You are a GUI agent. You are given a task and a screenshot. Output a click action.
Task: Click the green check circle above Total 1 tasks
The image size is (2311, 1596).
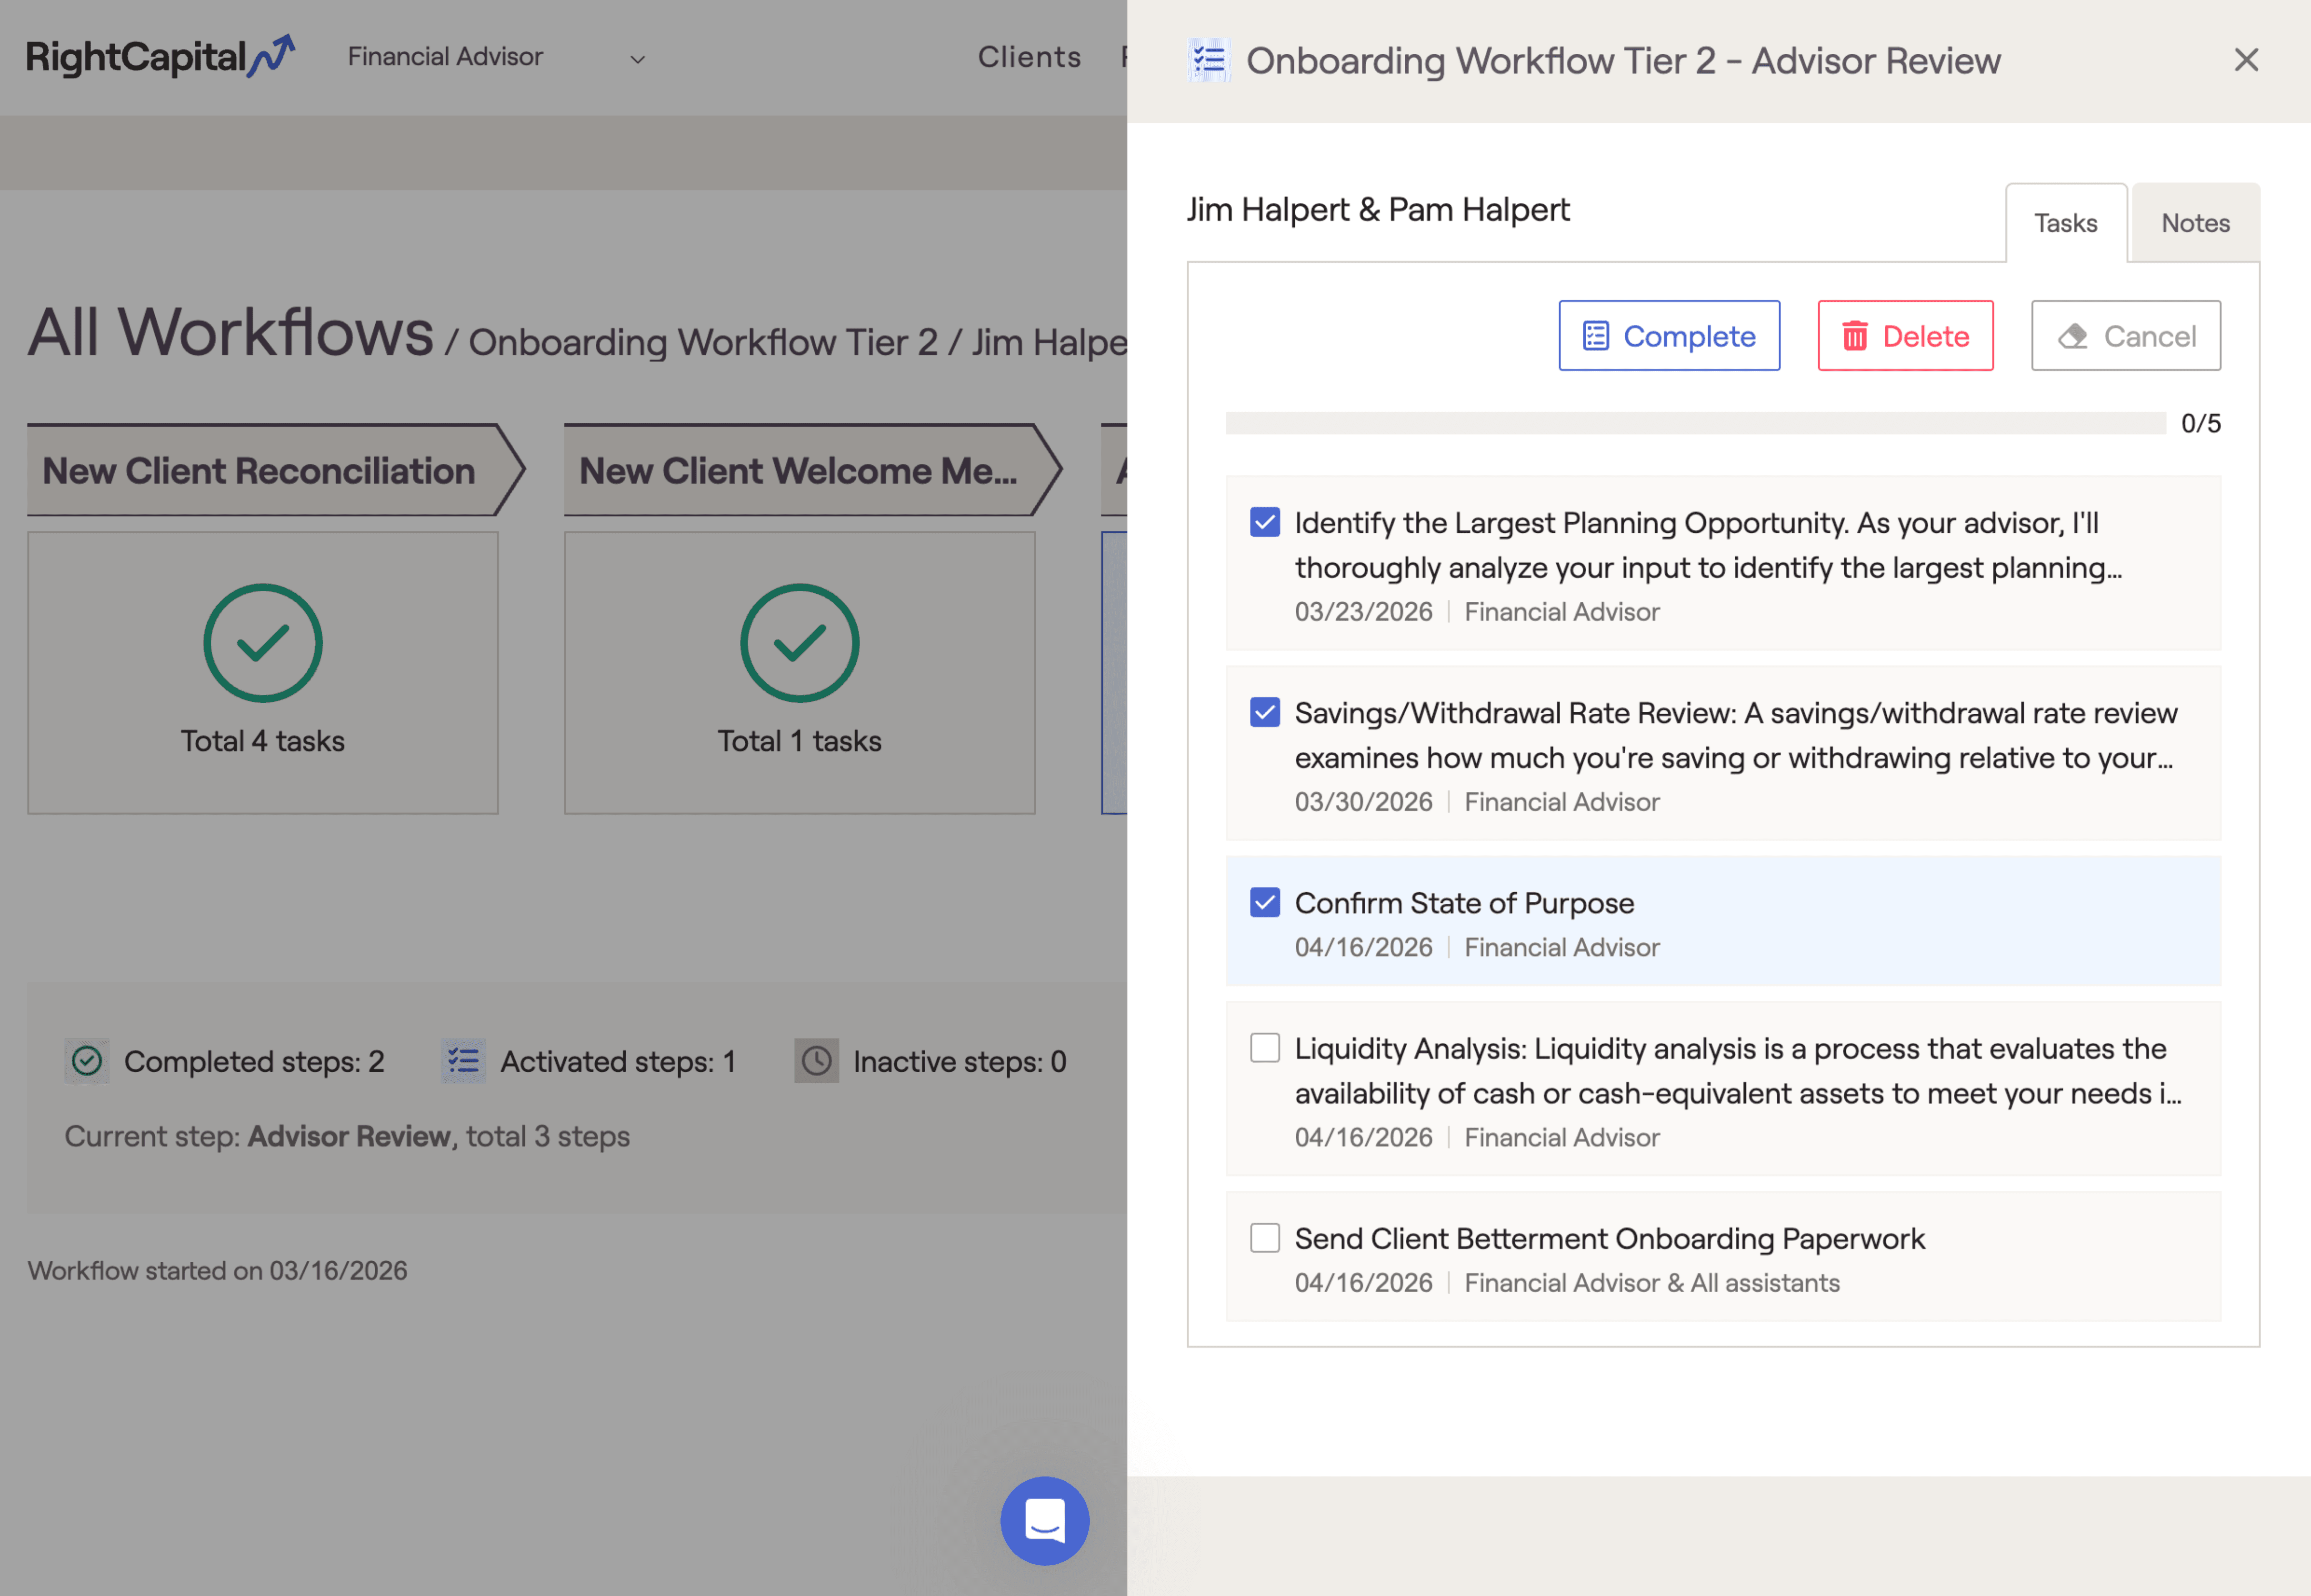pos(798,643)
